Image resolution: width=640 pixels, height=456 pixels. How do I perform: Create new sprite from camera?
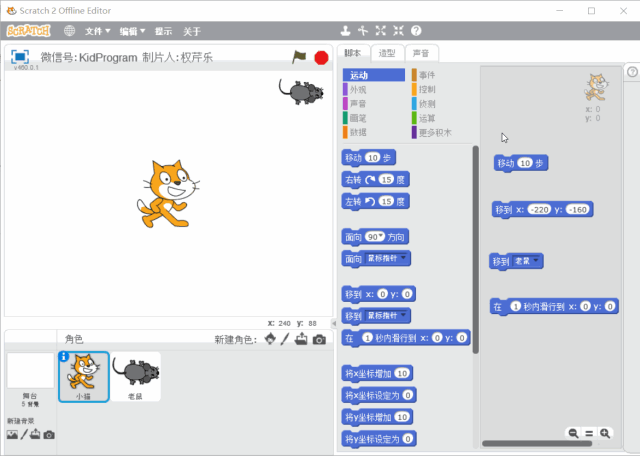point(319,339)
